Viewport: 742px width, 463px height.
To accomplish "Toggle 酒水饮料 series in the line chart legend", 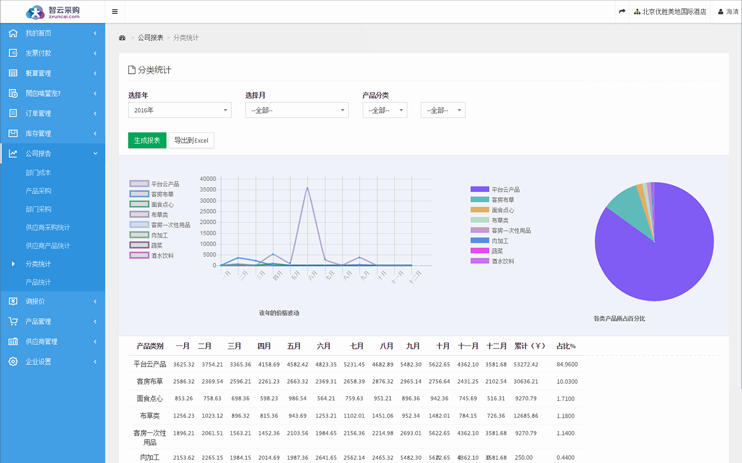I will [x=139, y=255].
